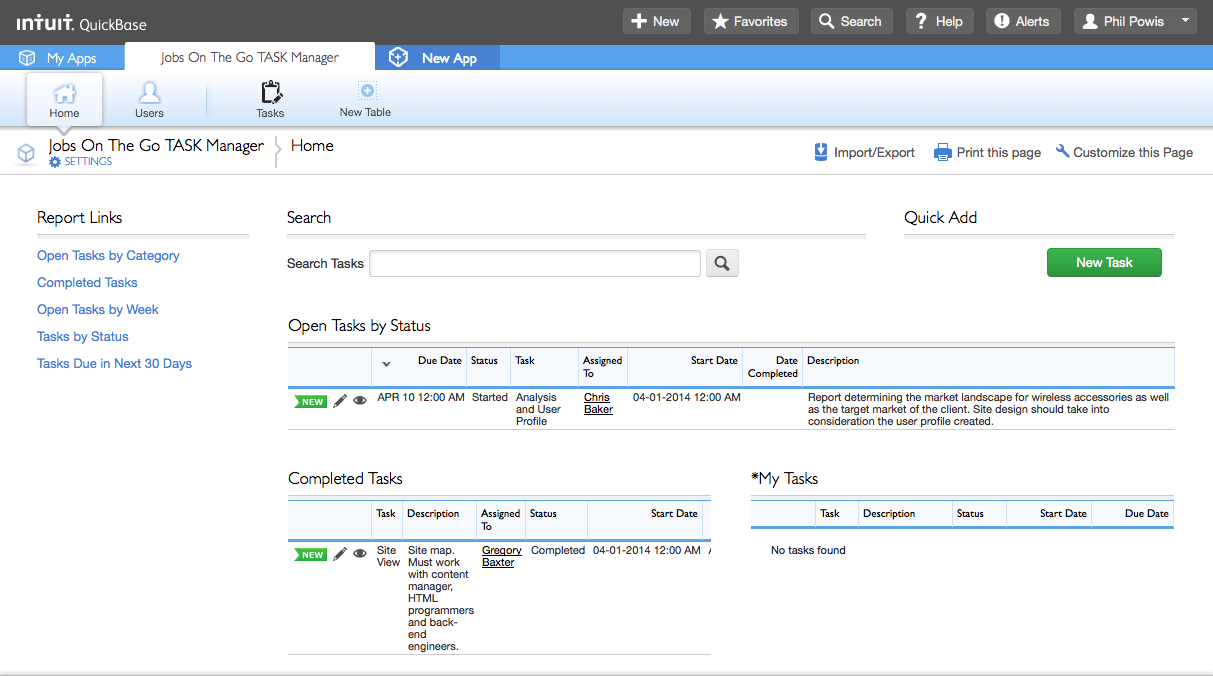Click the Search Tasks input field
Viewport: 1213px width, 676px height.
pyautogui.click(x=535, y=263)
